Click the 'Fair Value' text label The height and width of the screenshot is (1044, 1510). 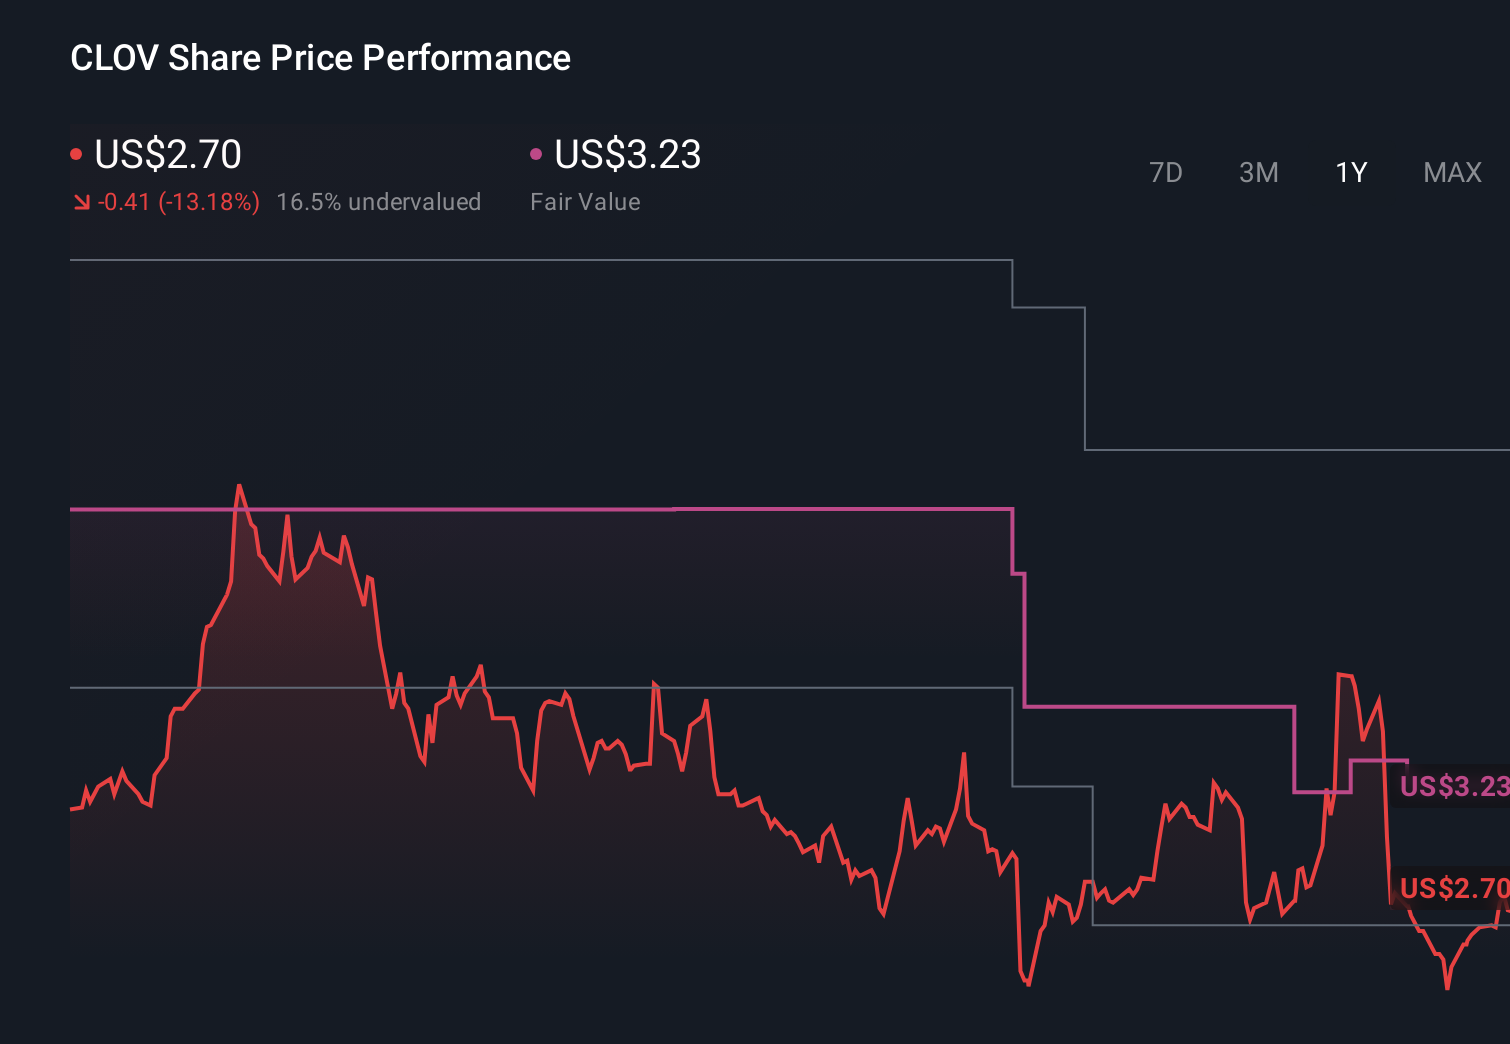[584, 202]
